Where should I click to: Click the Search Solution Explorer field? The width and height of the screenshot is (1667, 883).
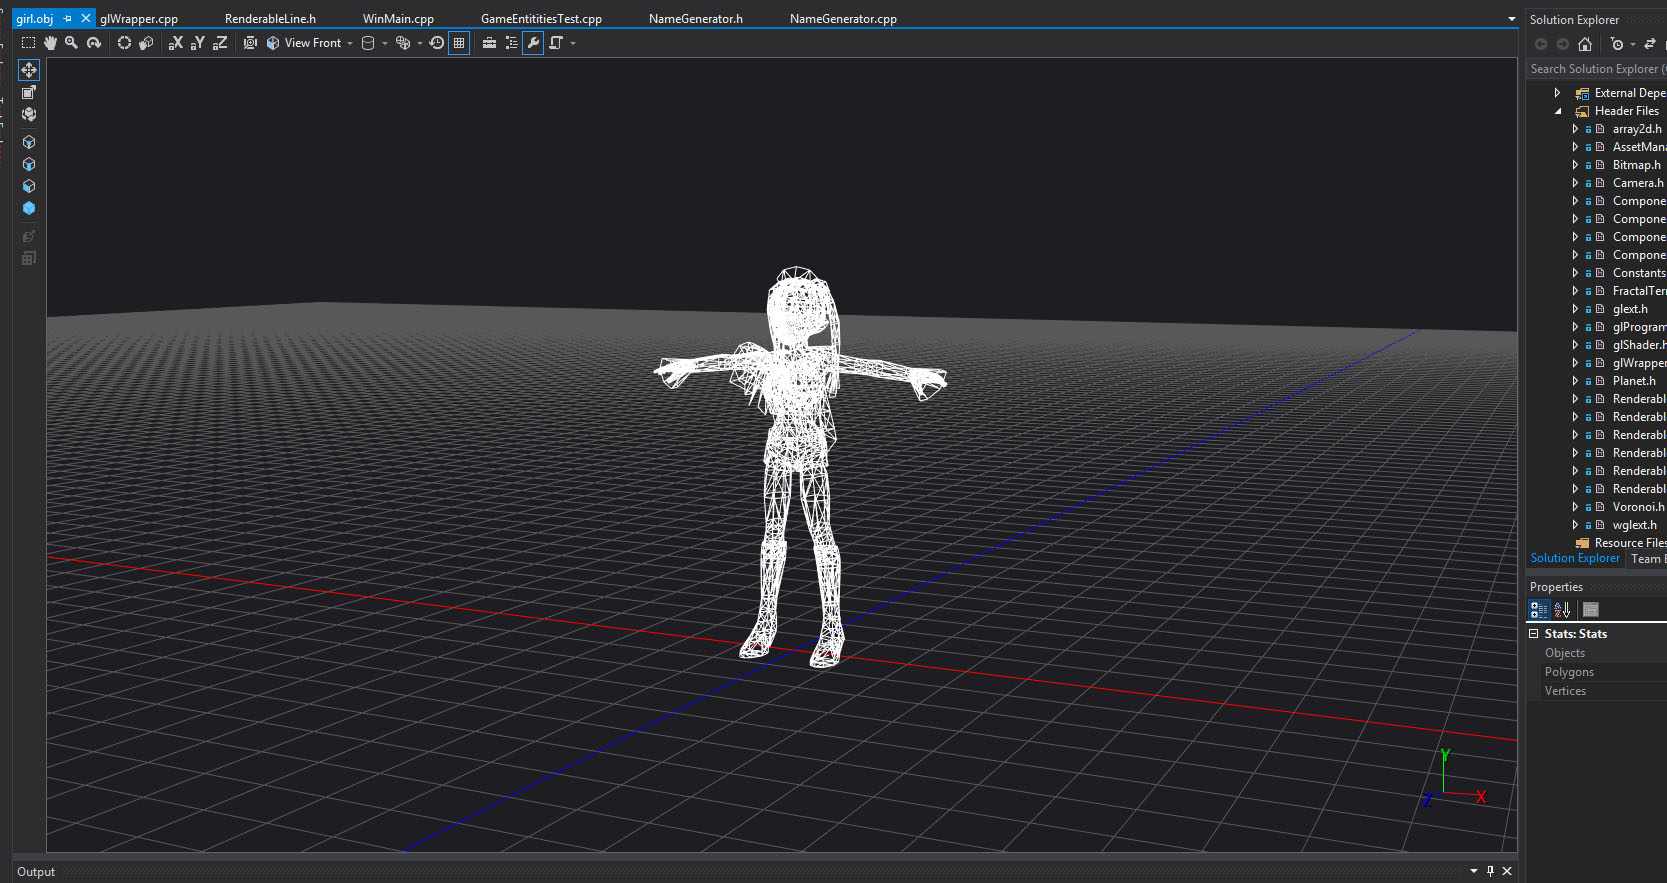coord(1594,69)
